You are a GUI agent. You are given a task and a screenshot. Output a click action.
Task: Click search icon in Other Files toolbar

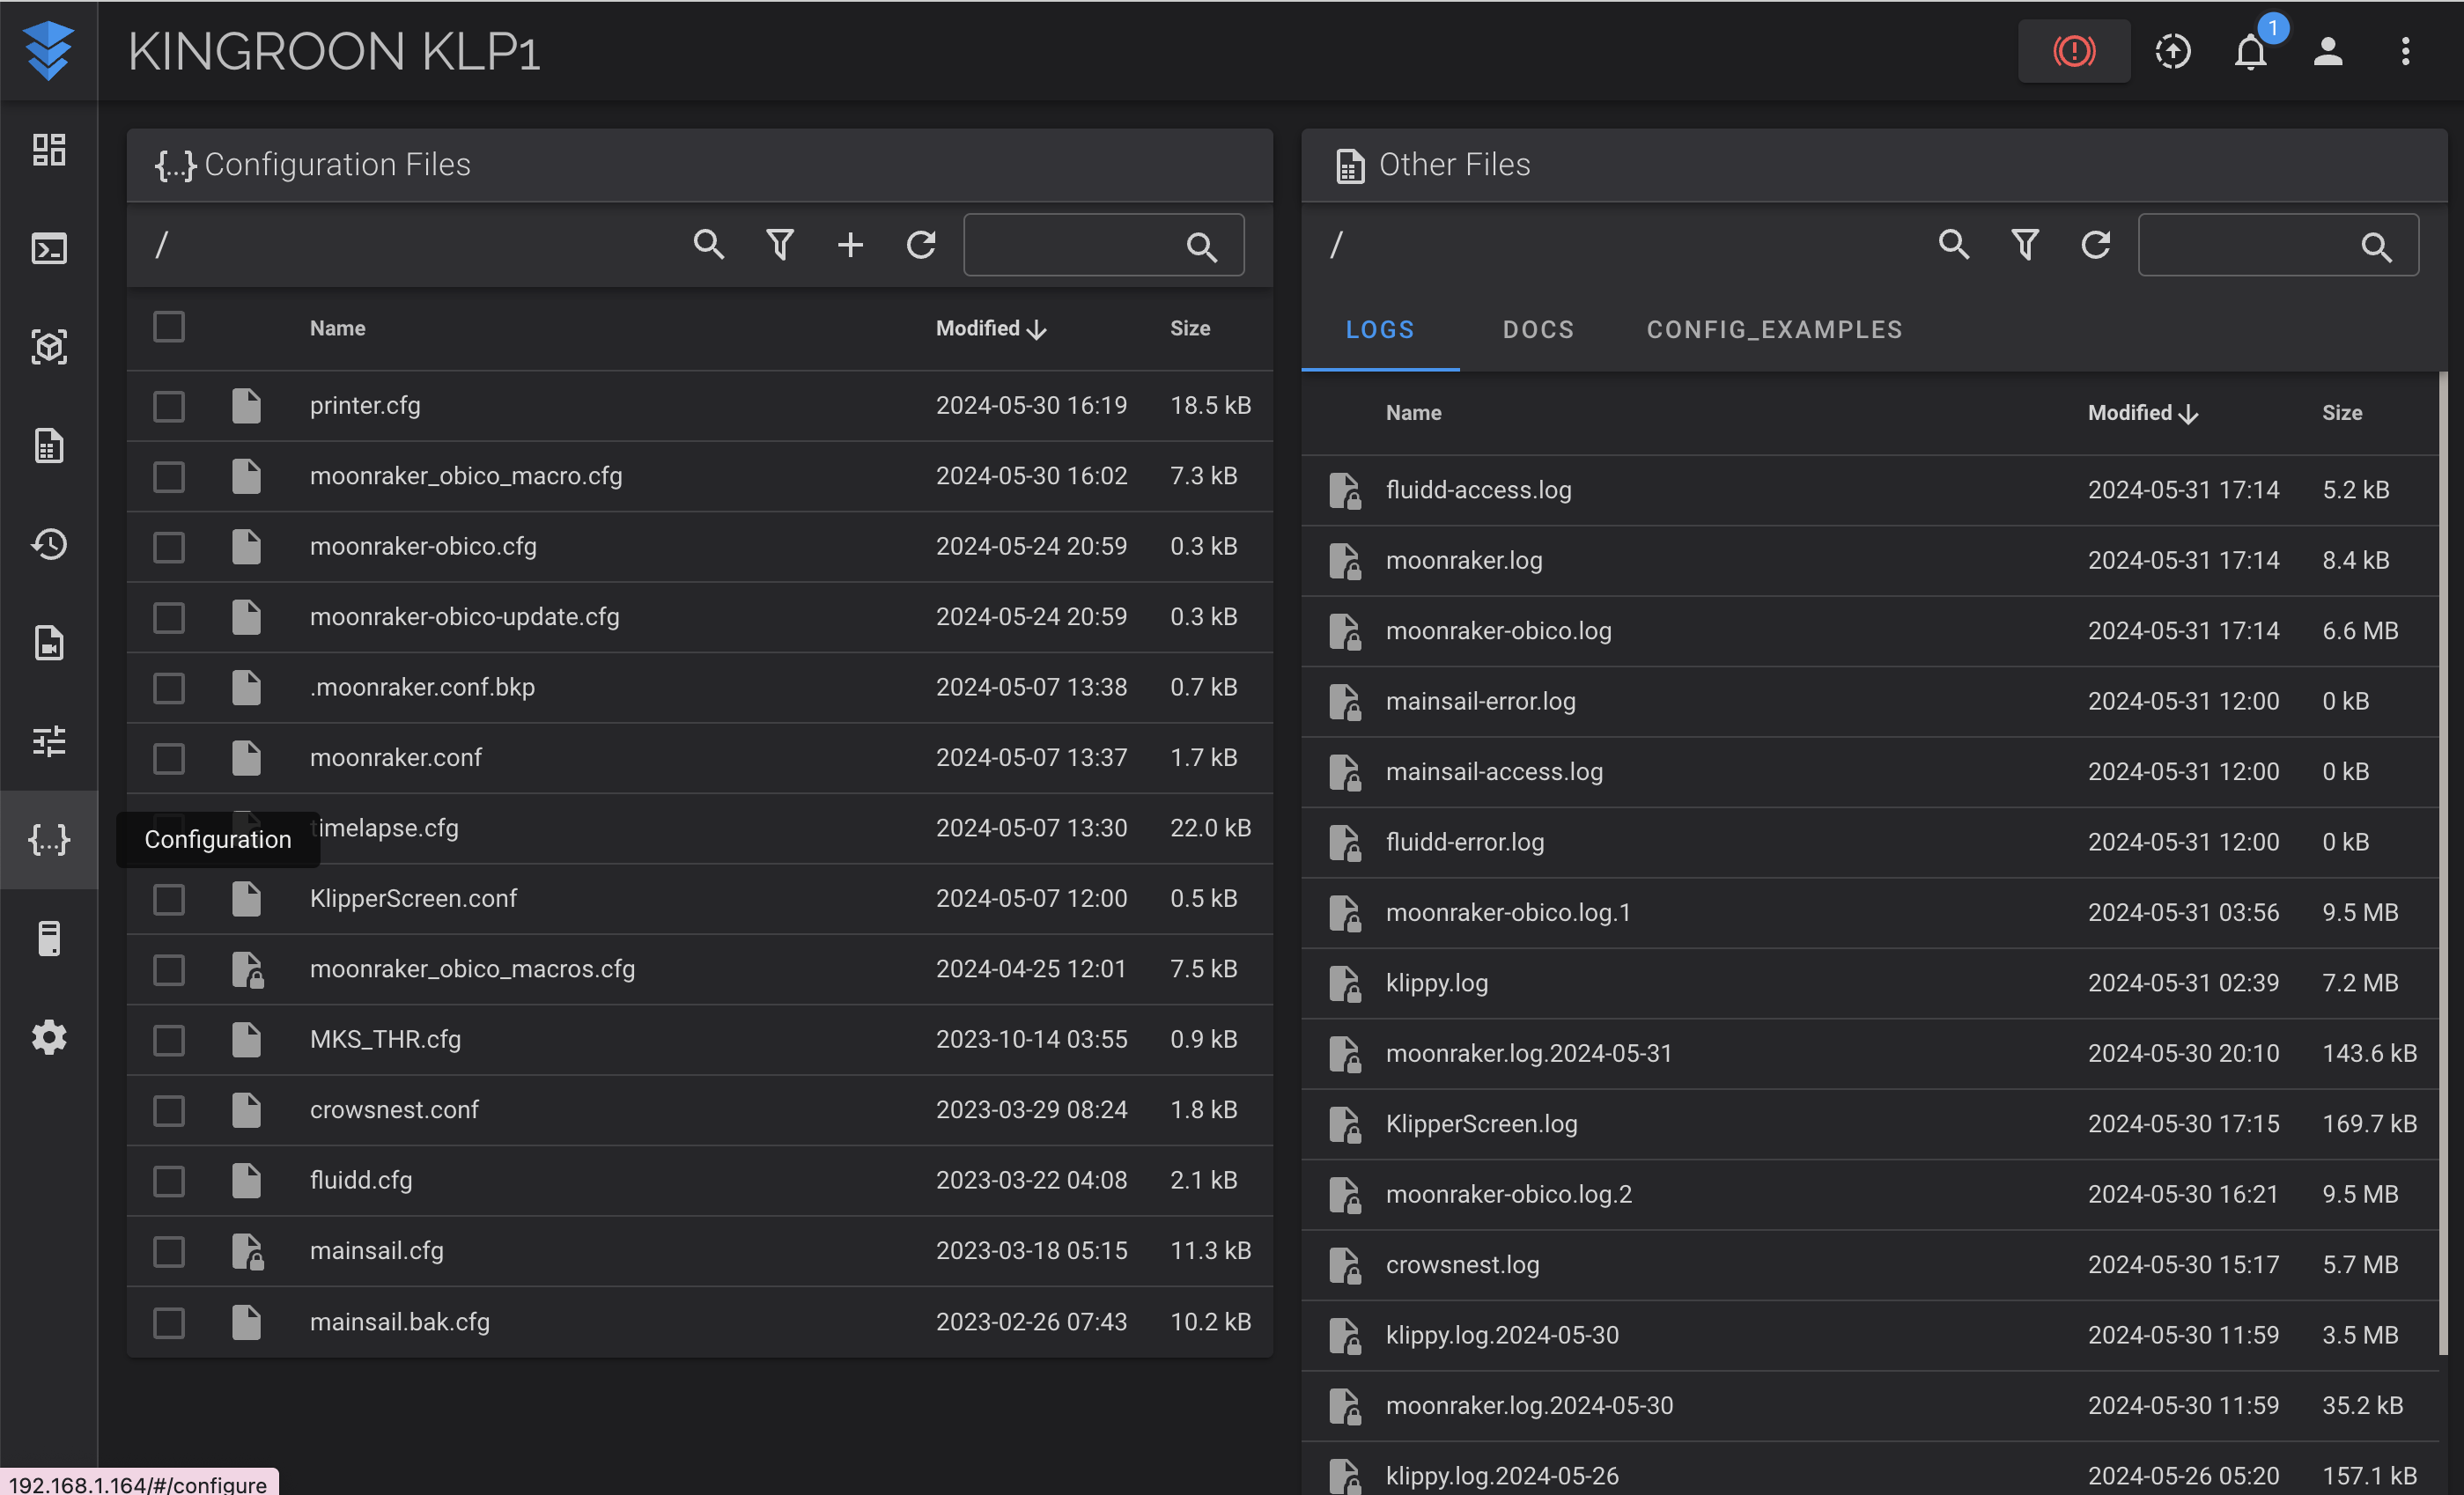1954,244
